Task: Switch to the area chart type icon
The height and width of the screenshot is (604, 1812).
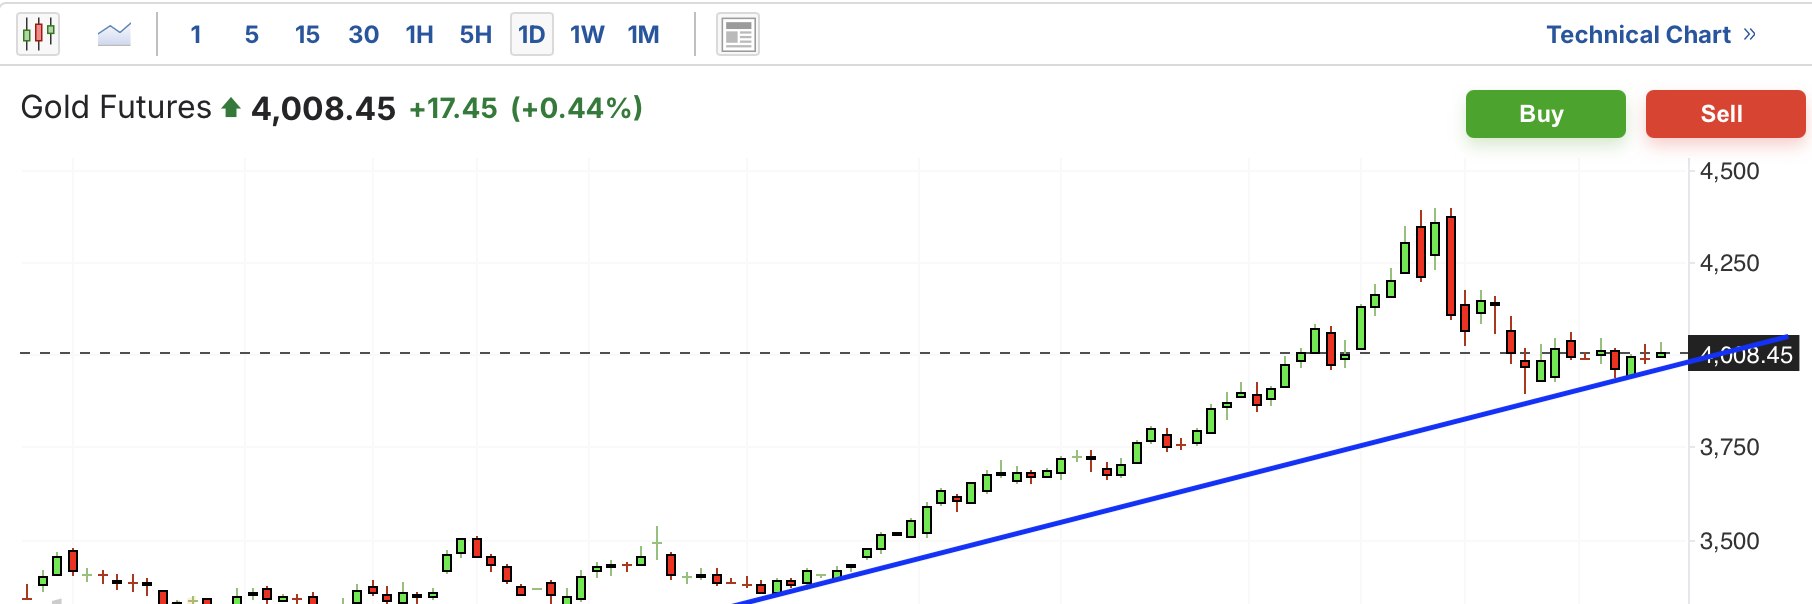Action: (114, 35)
